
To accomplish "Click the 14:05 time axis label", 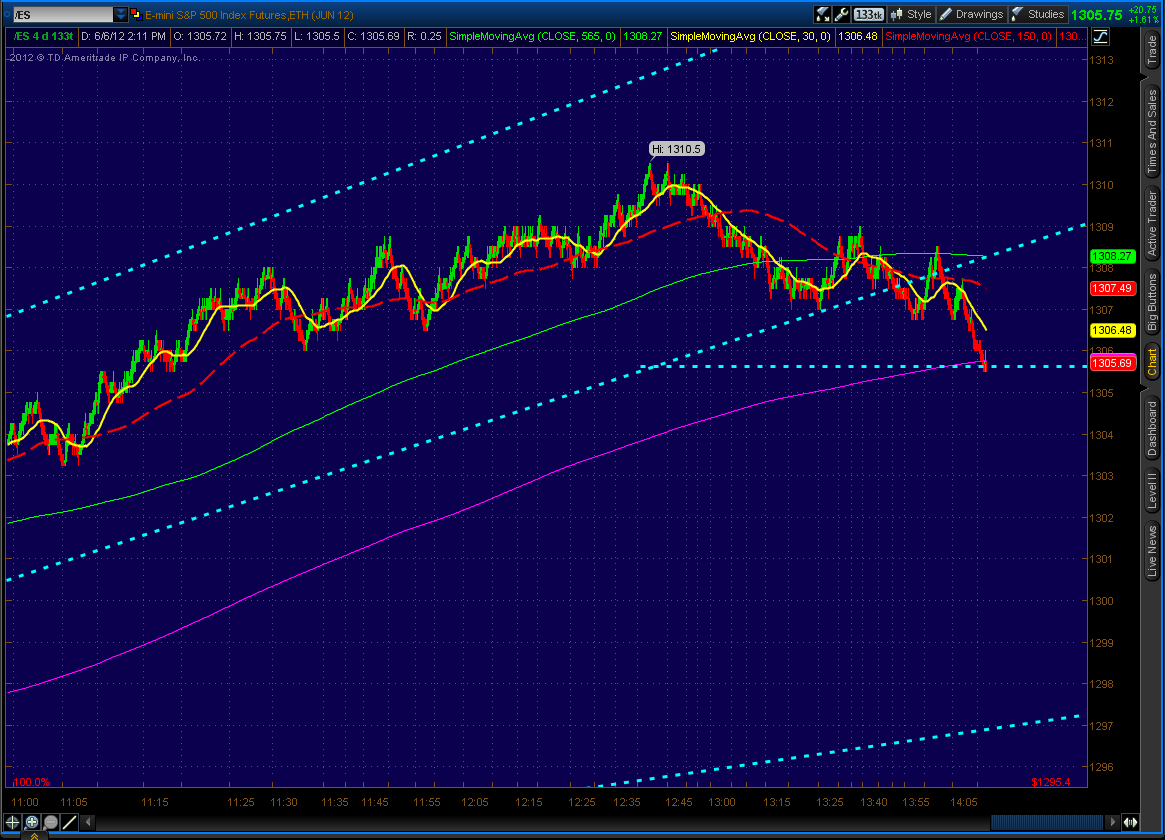I will pos(964,802).
